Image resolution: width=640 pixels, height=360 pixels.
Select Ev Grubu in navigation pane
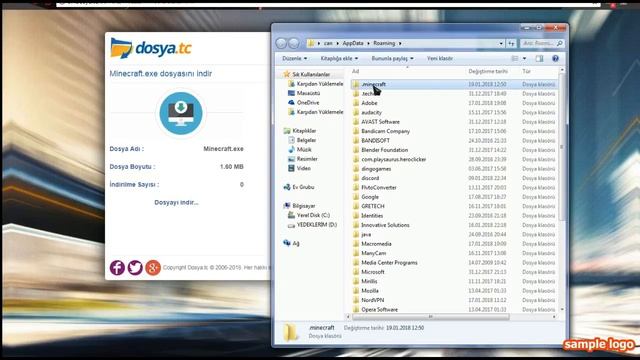(x=303, y=187)
